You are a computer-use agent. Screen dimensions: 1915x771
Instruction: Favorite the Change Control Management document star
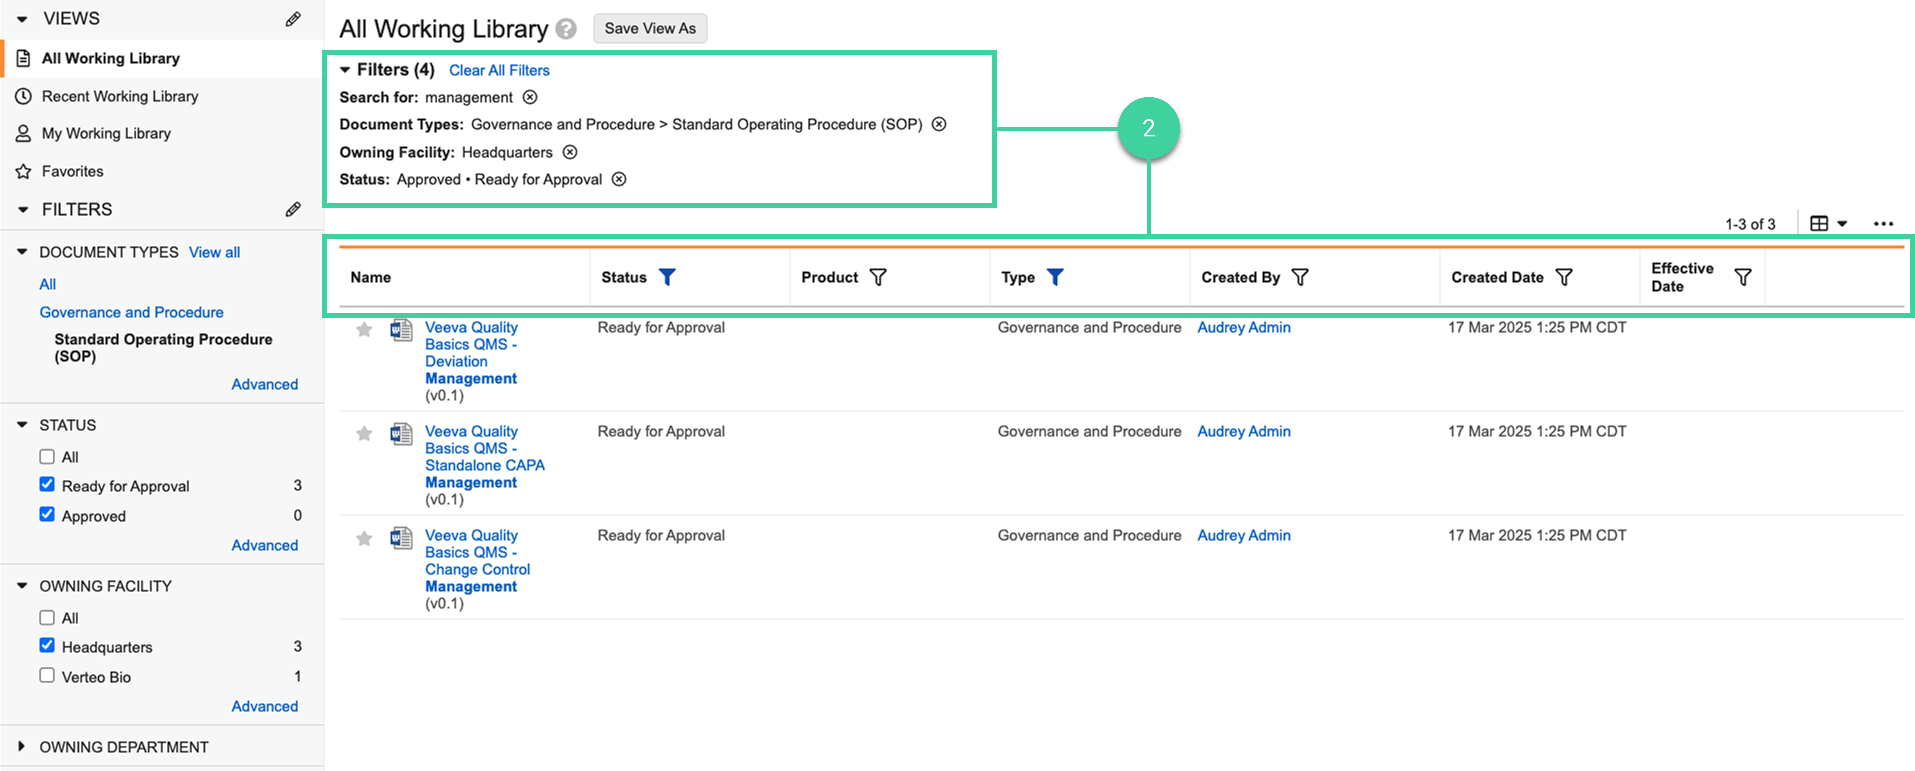tap(364, 539)
